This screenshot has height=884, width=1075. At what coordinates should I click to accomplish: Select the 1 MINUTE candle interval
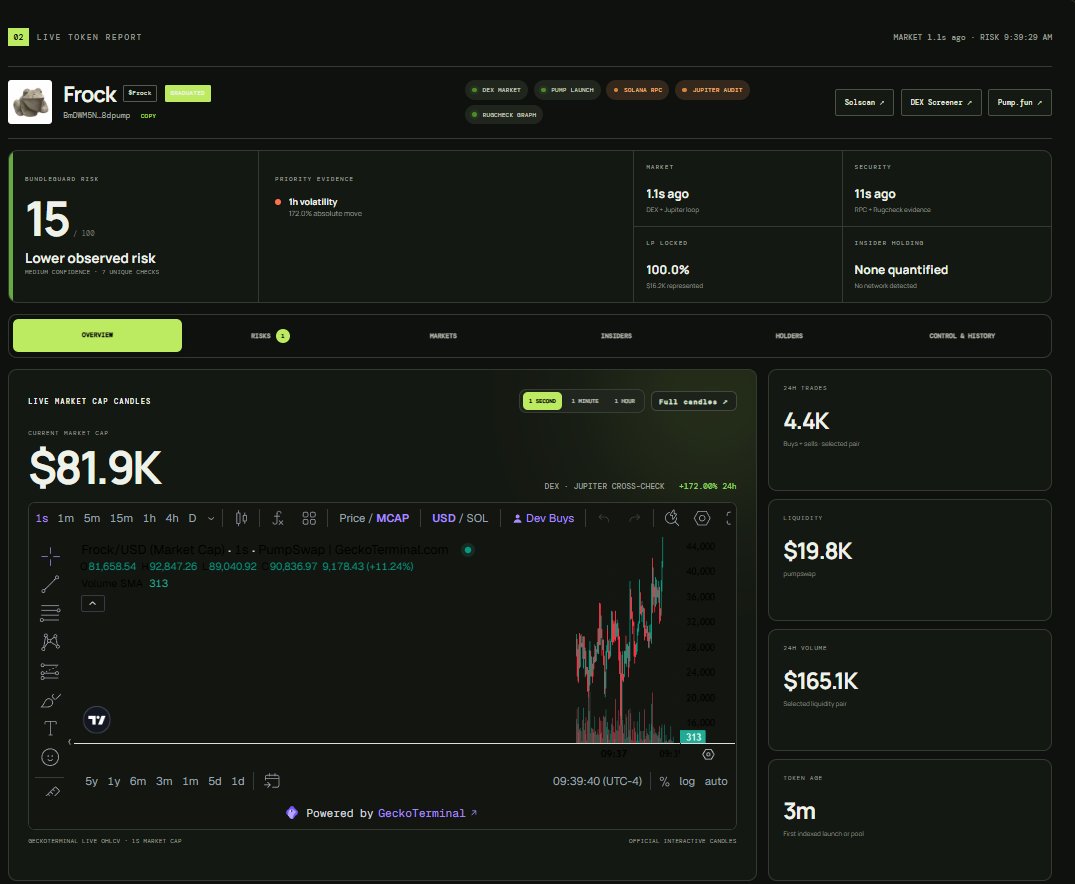[585, 401]
